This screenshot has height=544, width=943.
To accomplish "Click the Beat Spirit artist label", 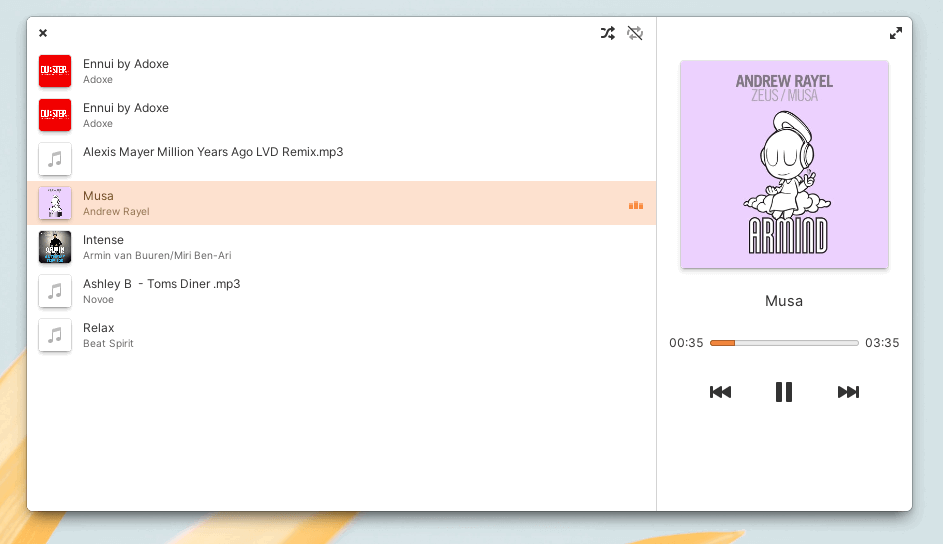I will point(108,343).
